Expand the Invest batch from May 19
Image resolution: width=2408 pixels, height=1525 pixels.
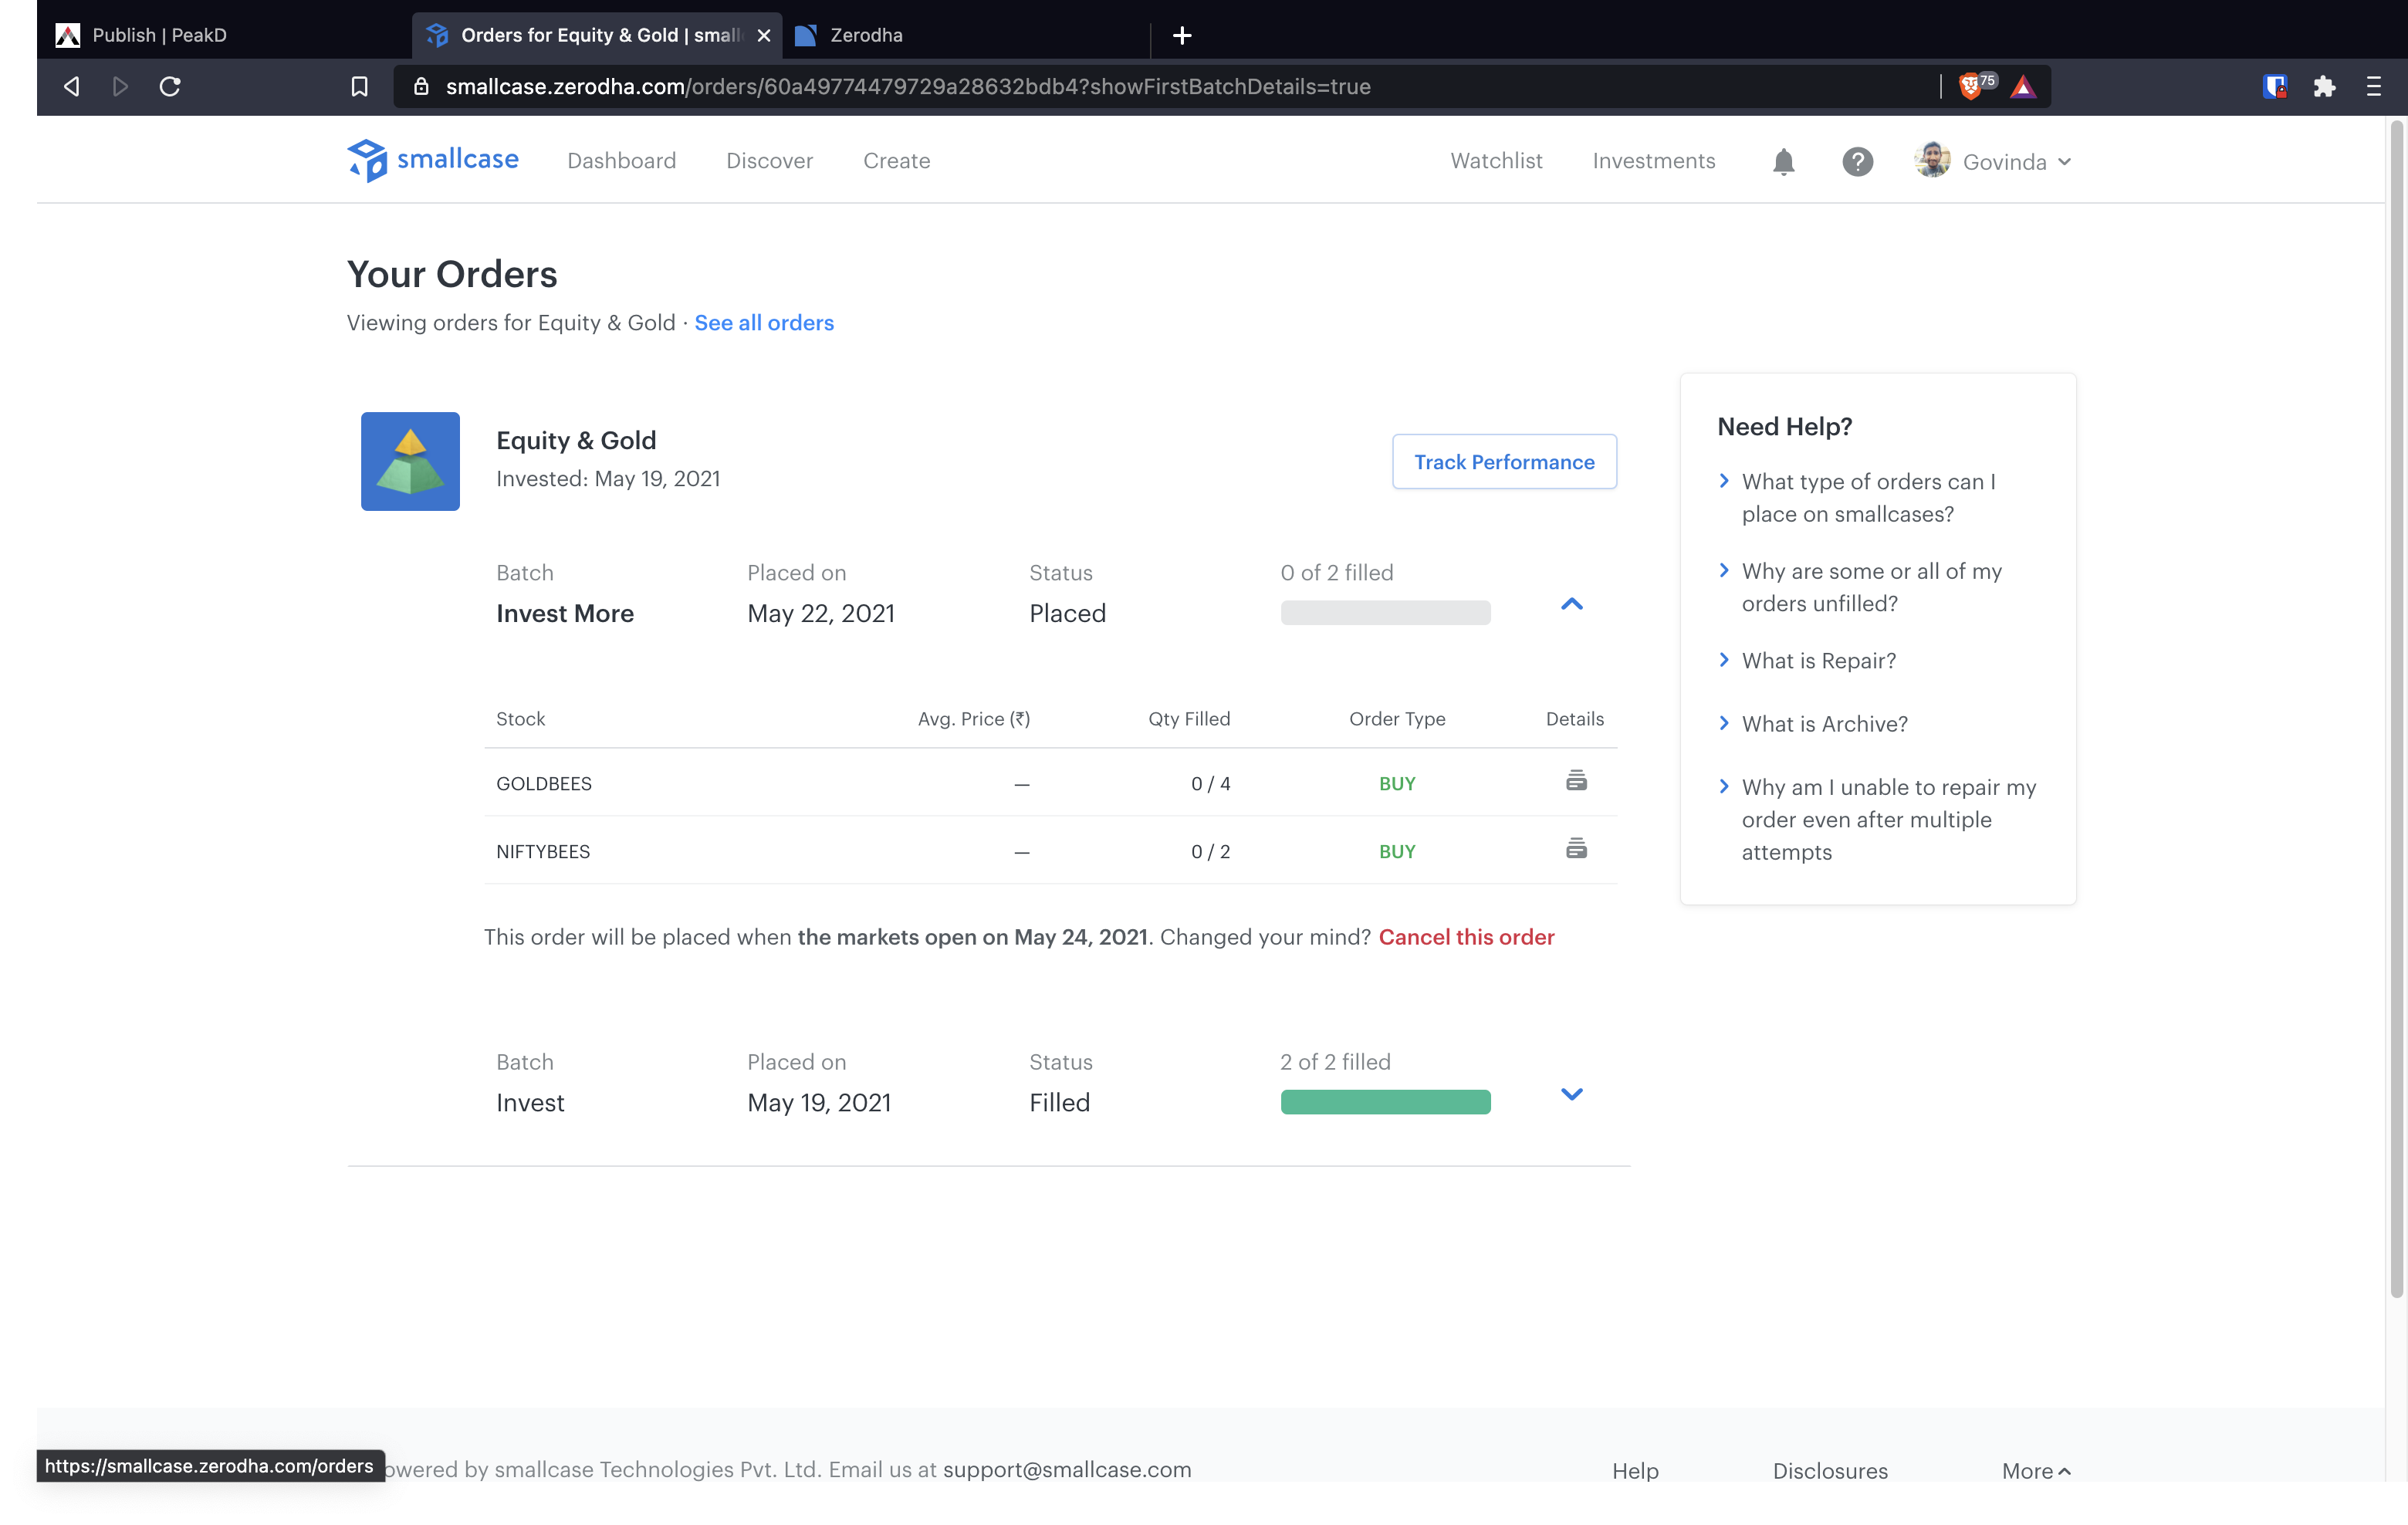1571,1093
